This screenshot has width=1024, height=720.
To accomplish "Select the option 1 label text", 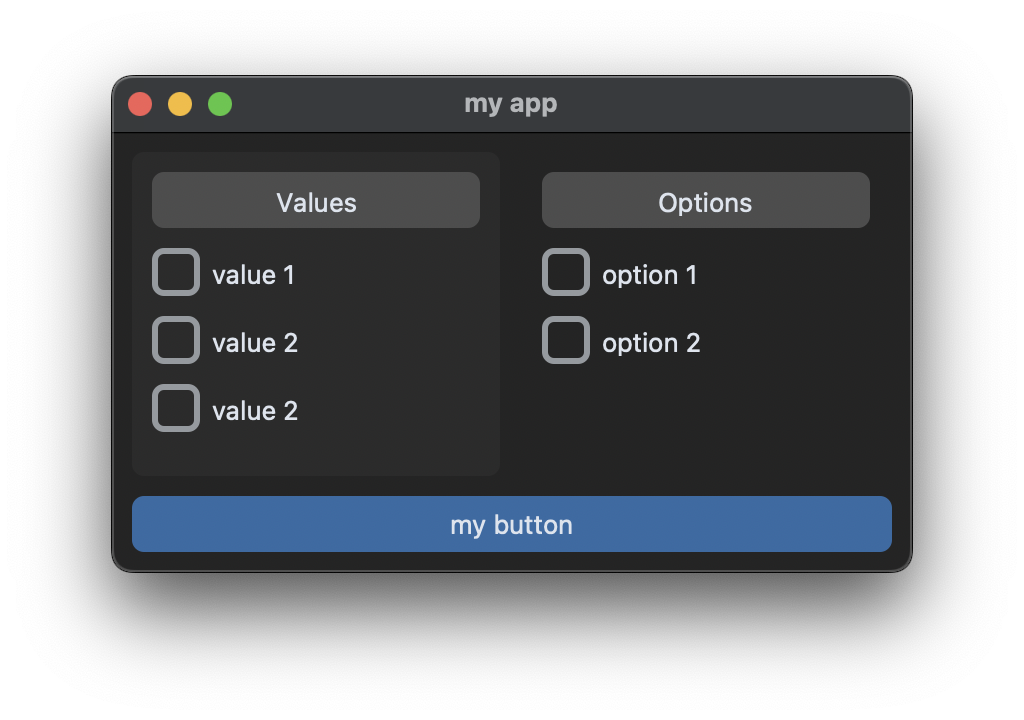I will pyautogui.click(x=650, y=274).
